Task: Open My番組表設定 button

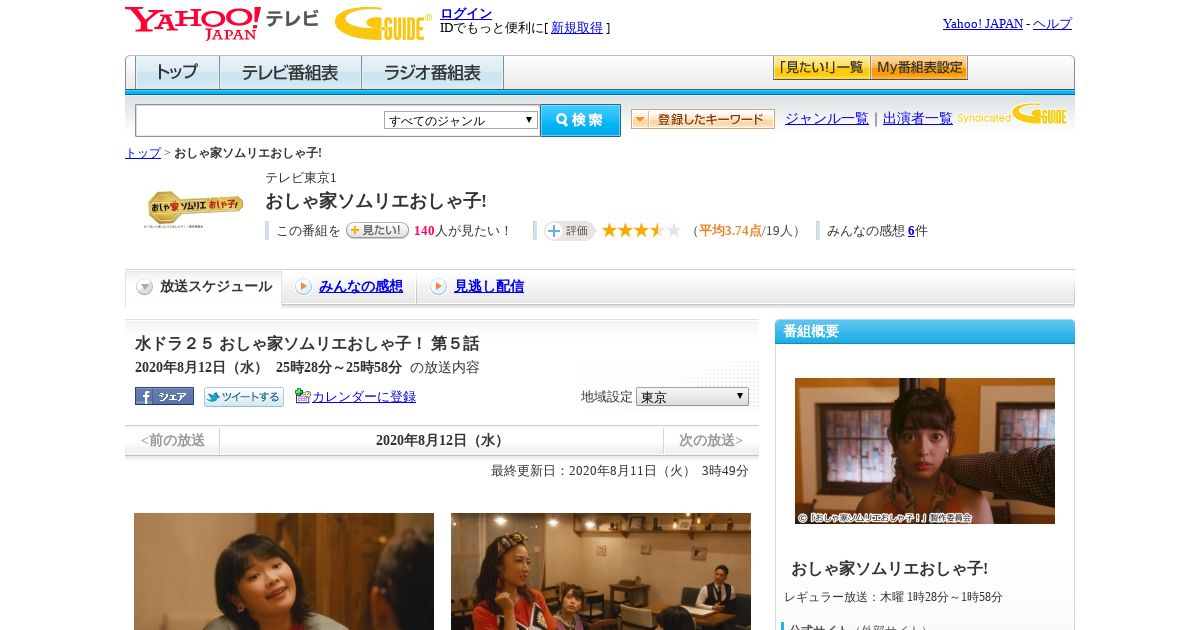Action: (919, 68)
